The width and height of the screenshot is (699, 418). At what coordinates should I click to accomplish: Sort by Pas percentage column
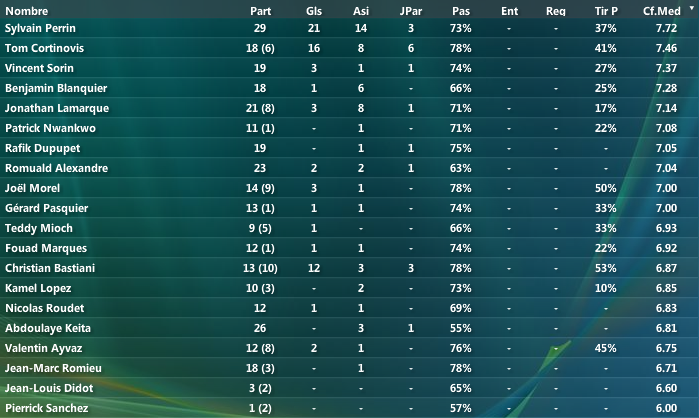461,11
